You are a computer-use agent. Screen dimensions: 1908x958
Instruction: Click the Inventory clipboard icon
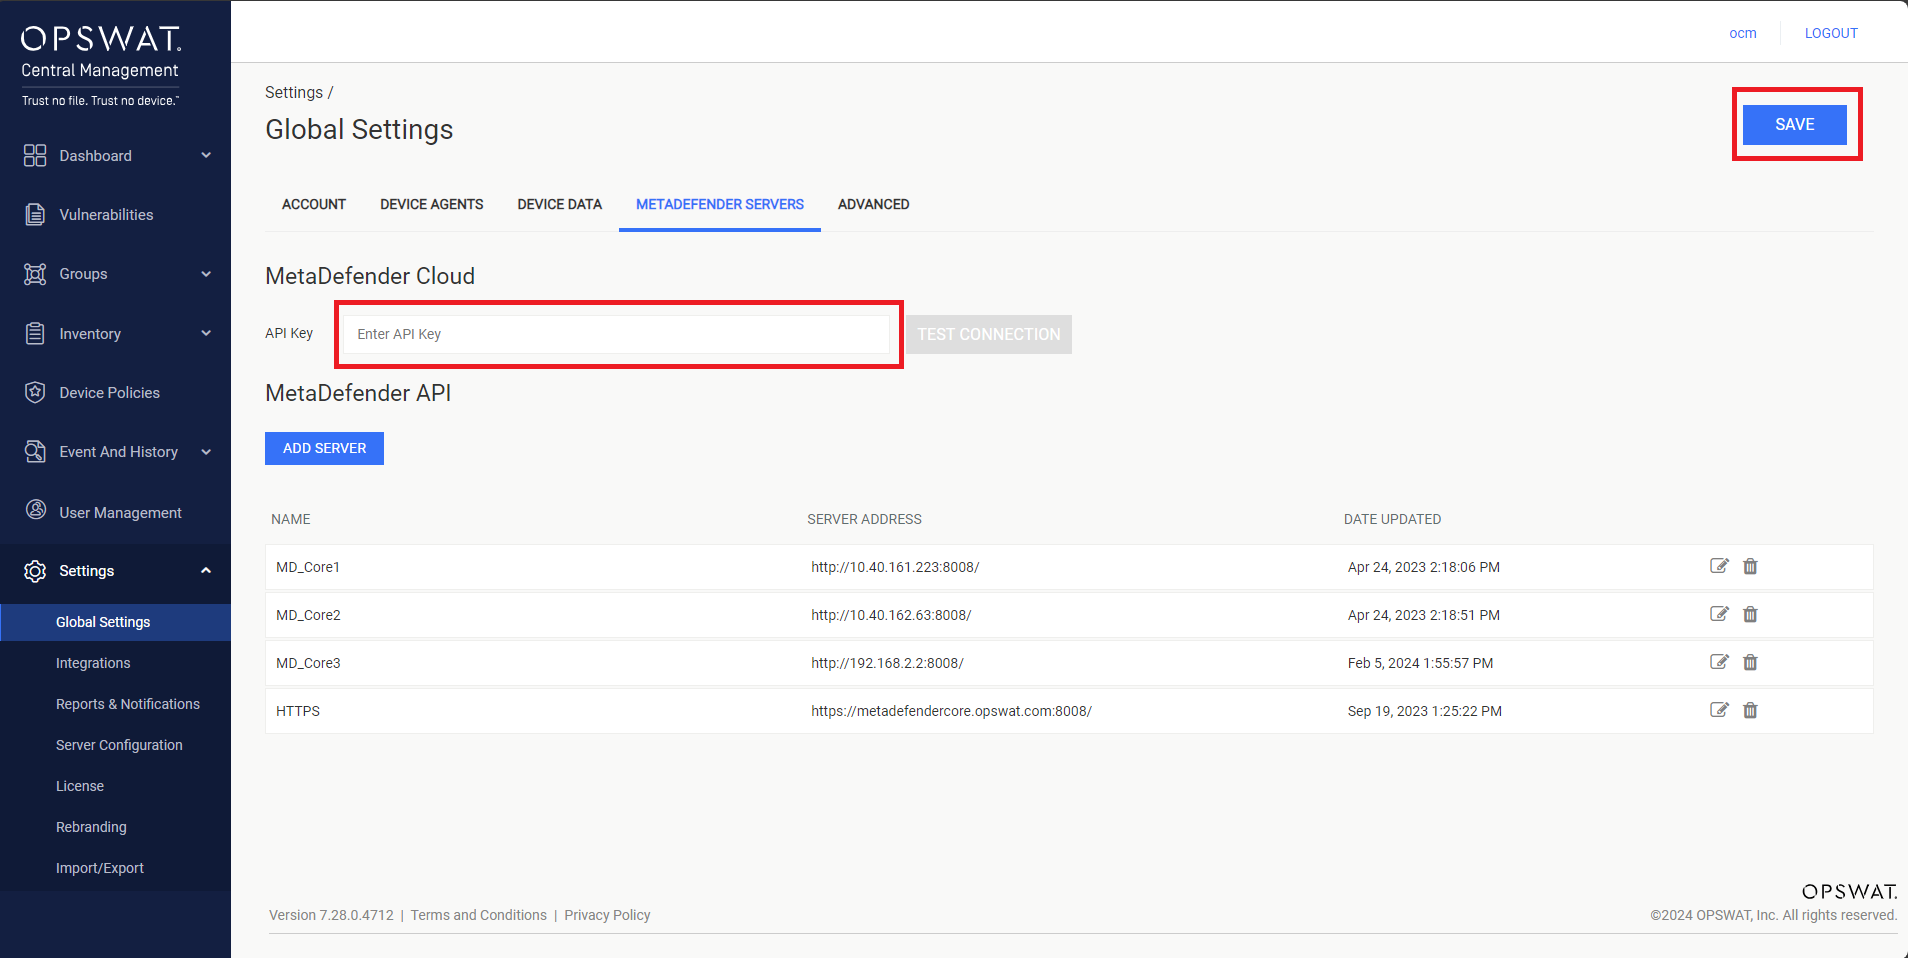[x=35, y=333]
